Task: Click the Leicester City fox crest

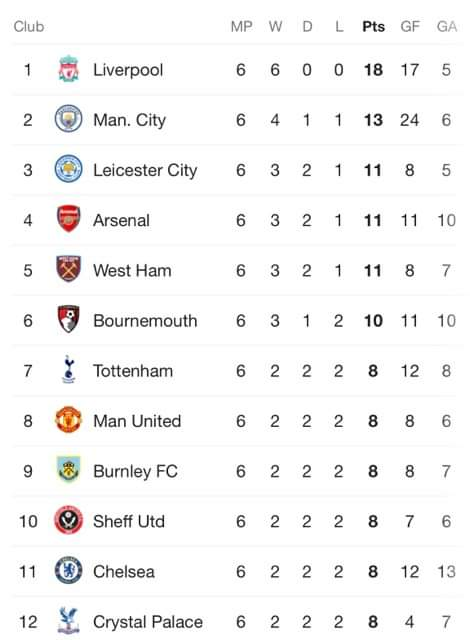Action: (x=69, y=169)
